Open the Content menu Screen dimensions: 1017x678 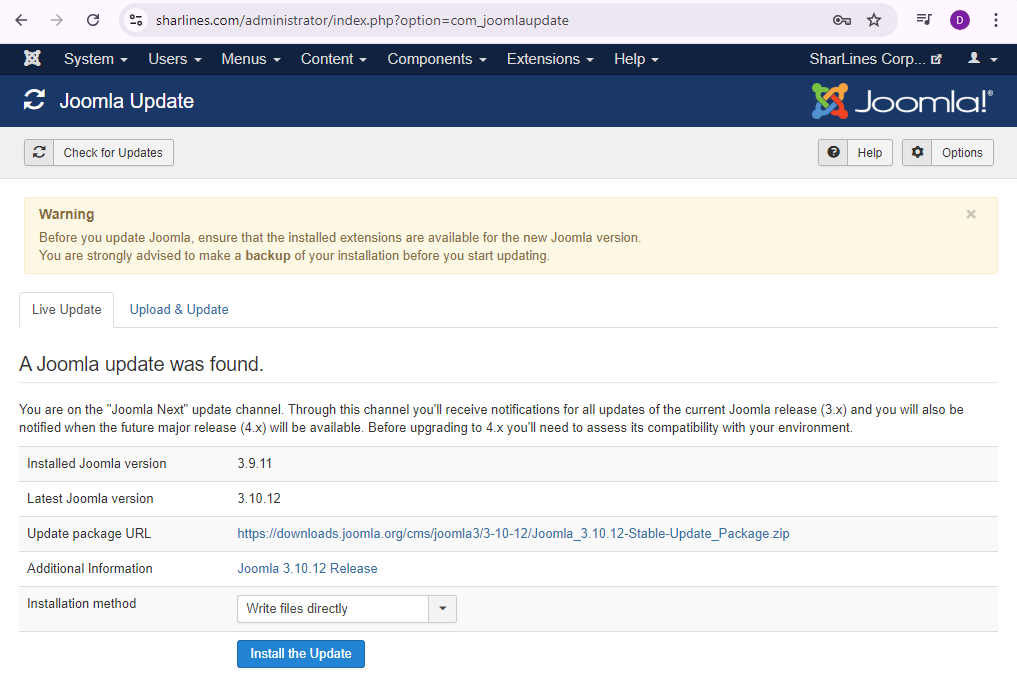(x=333, y=59)
